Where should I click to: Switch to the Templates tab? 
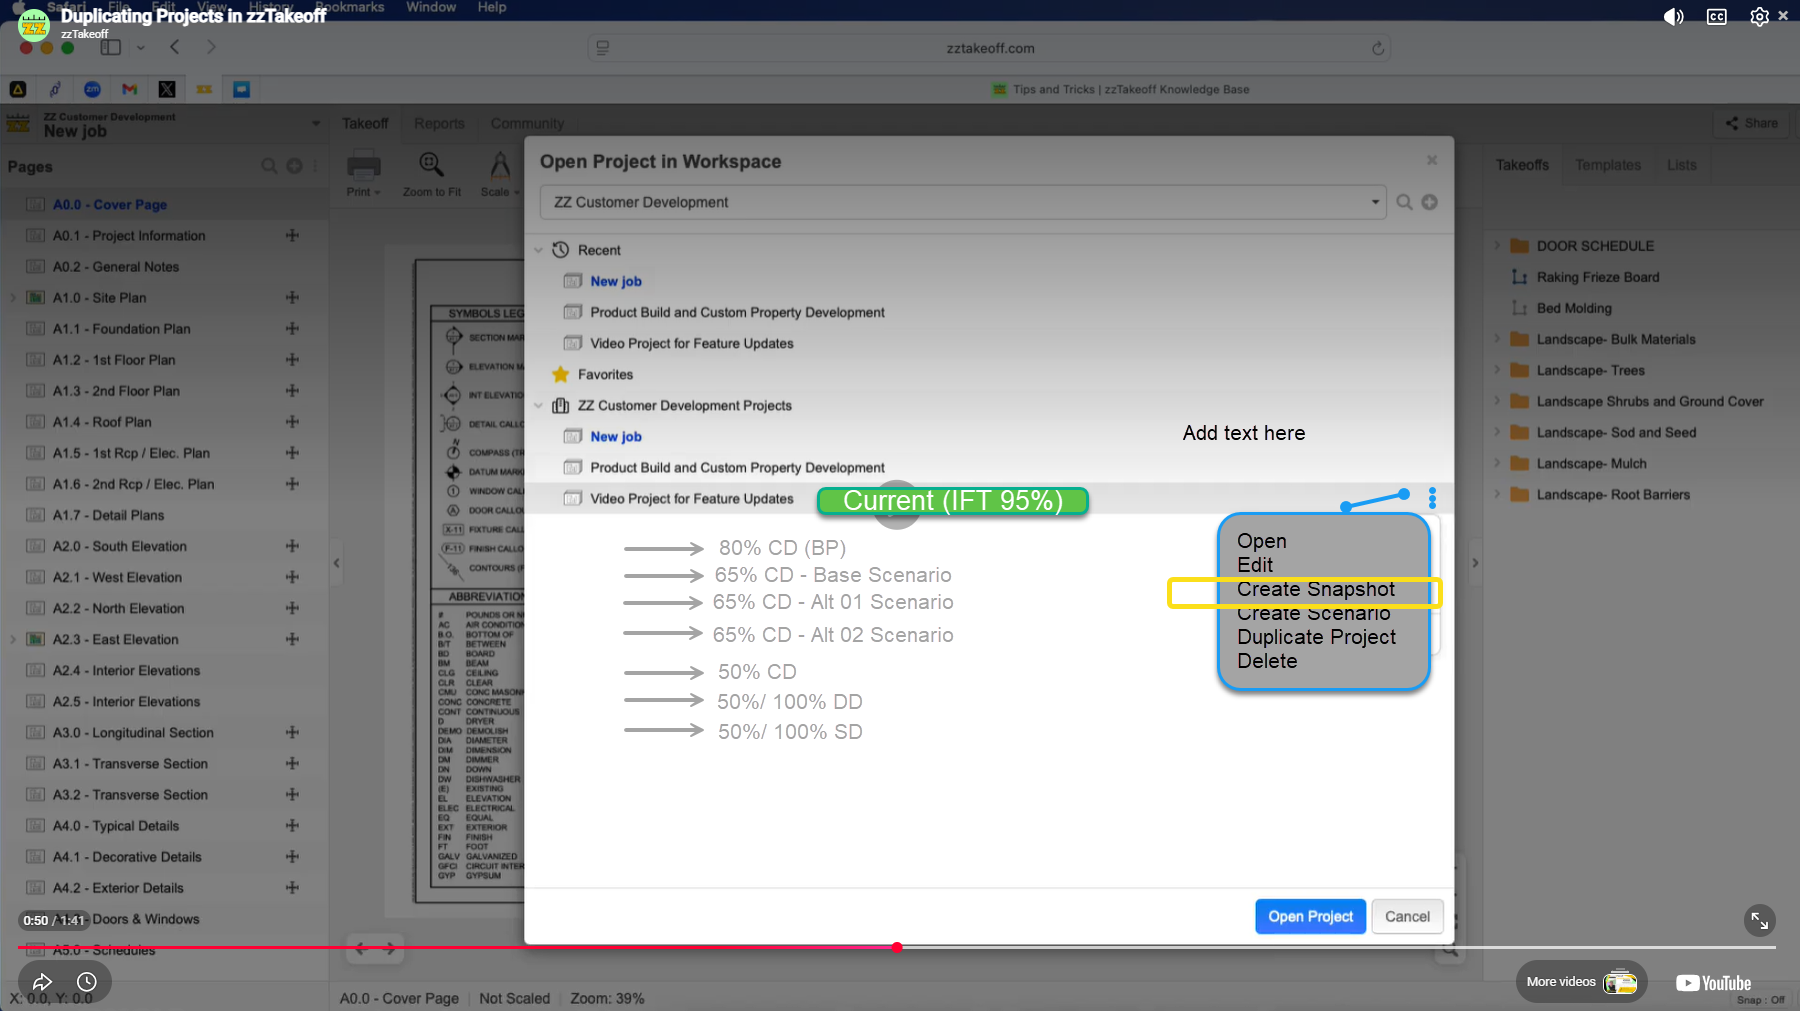(x=1607, y=165)
